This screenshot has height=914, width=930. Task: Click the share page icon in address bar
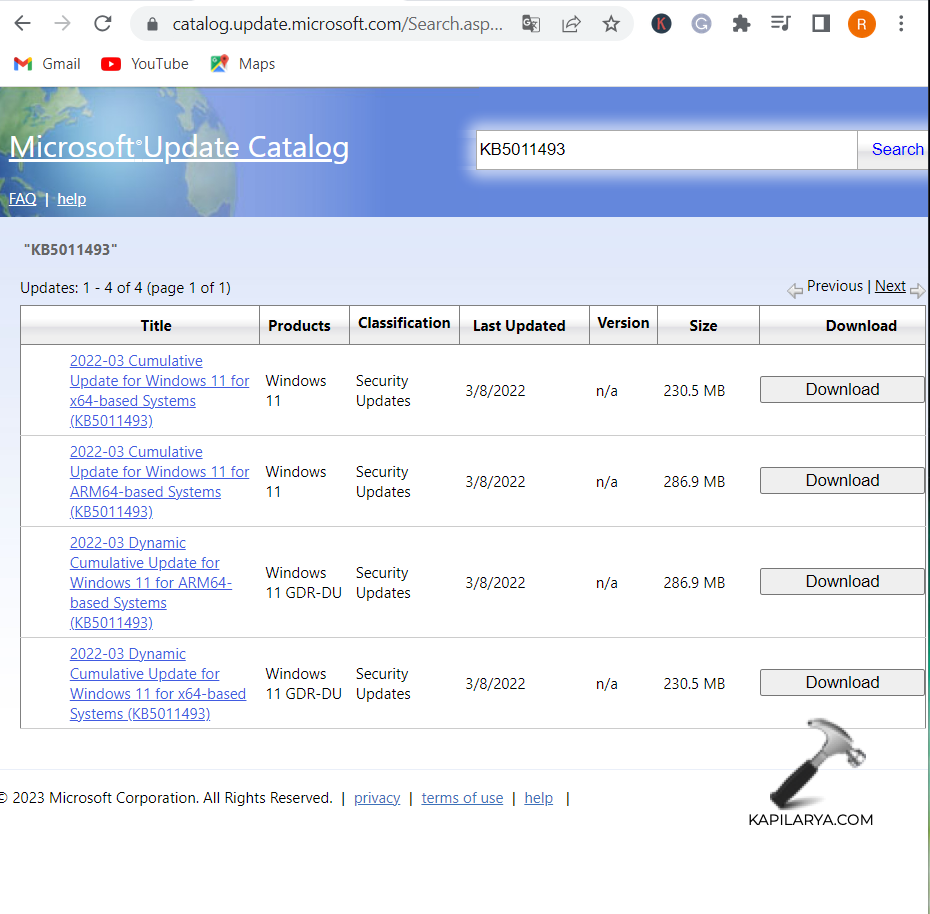[x=571, y=24]
